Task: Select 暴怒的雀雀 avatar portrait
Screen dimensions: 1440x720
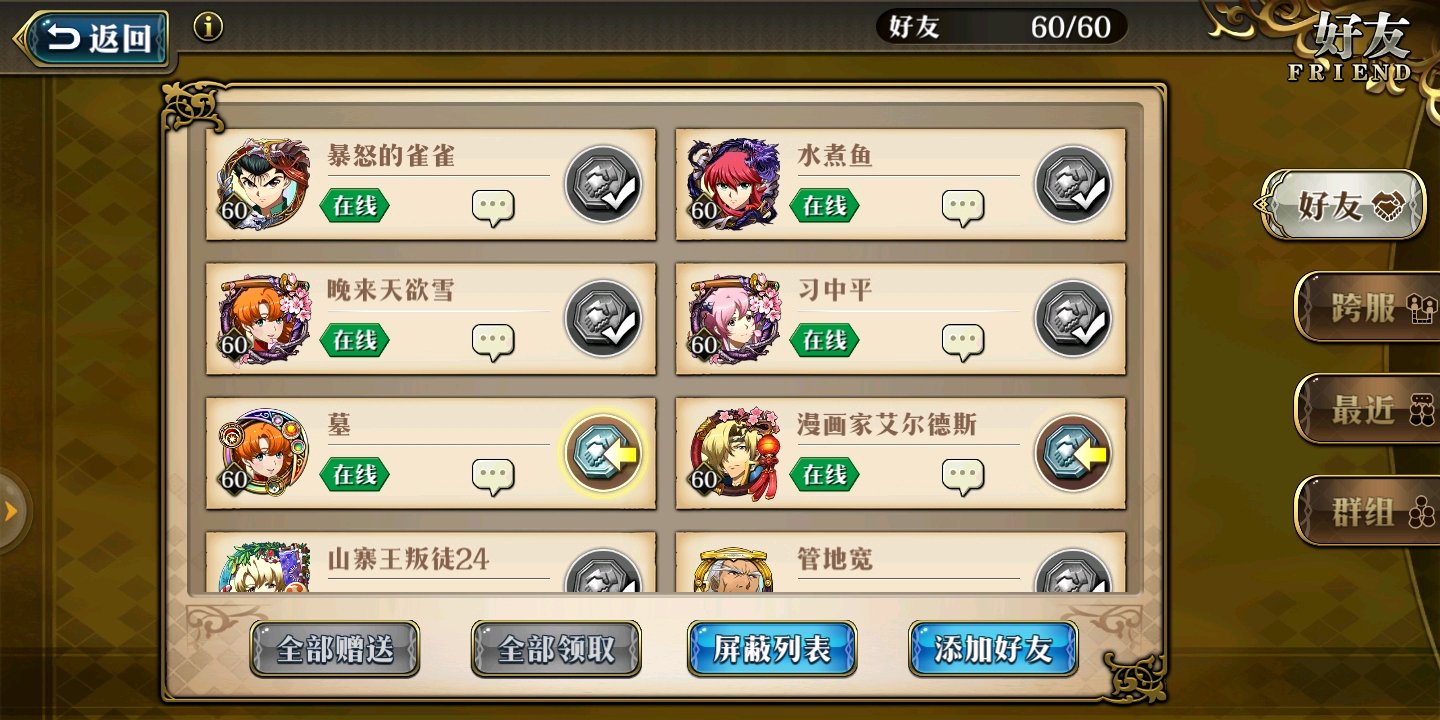Action: [x=265, y=185]
